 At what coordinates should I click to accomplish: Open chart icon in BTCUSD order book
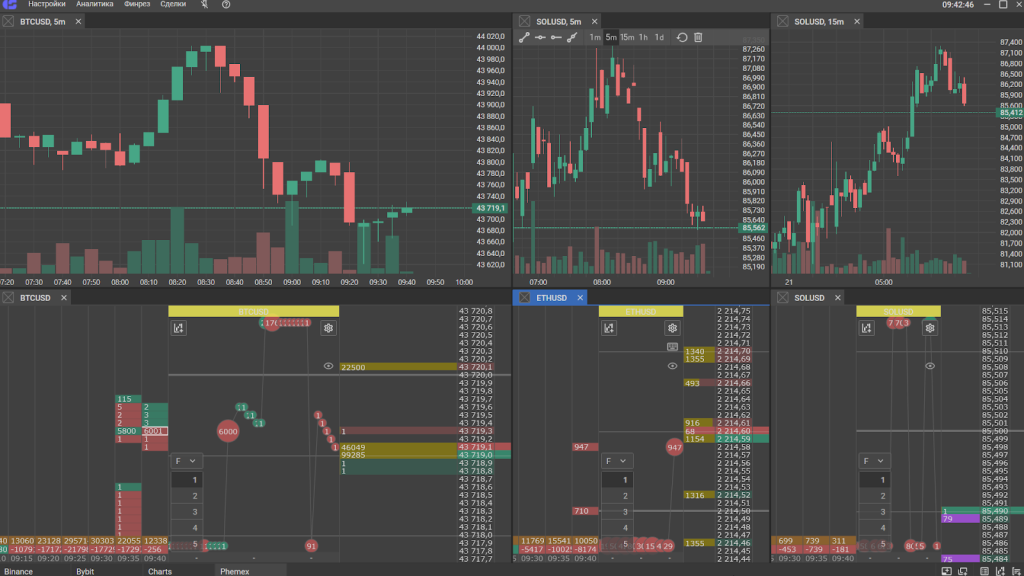[179, 328]
